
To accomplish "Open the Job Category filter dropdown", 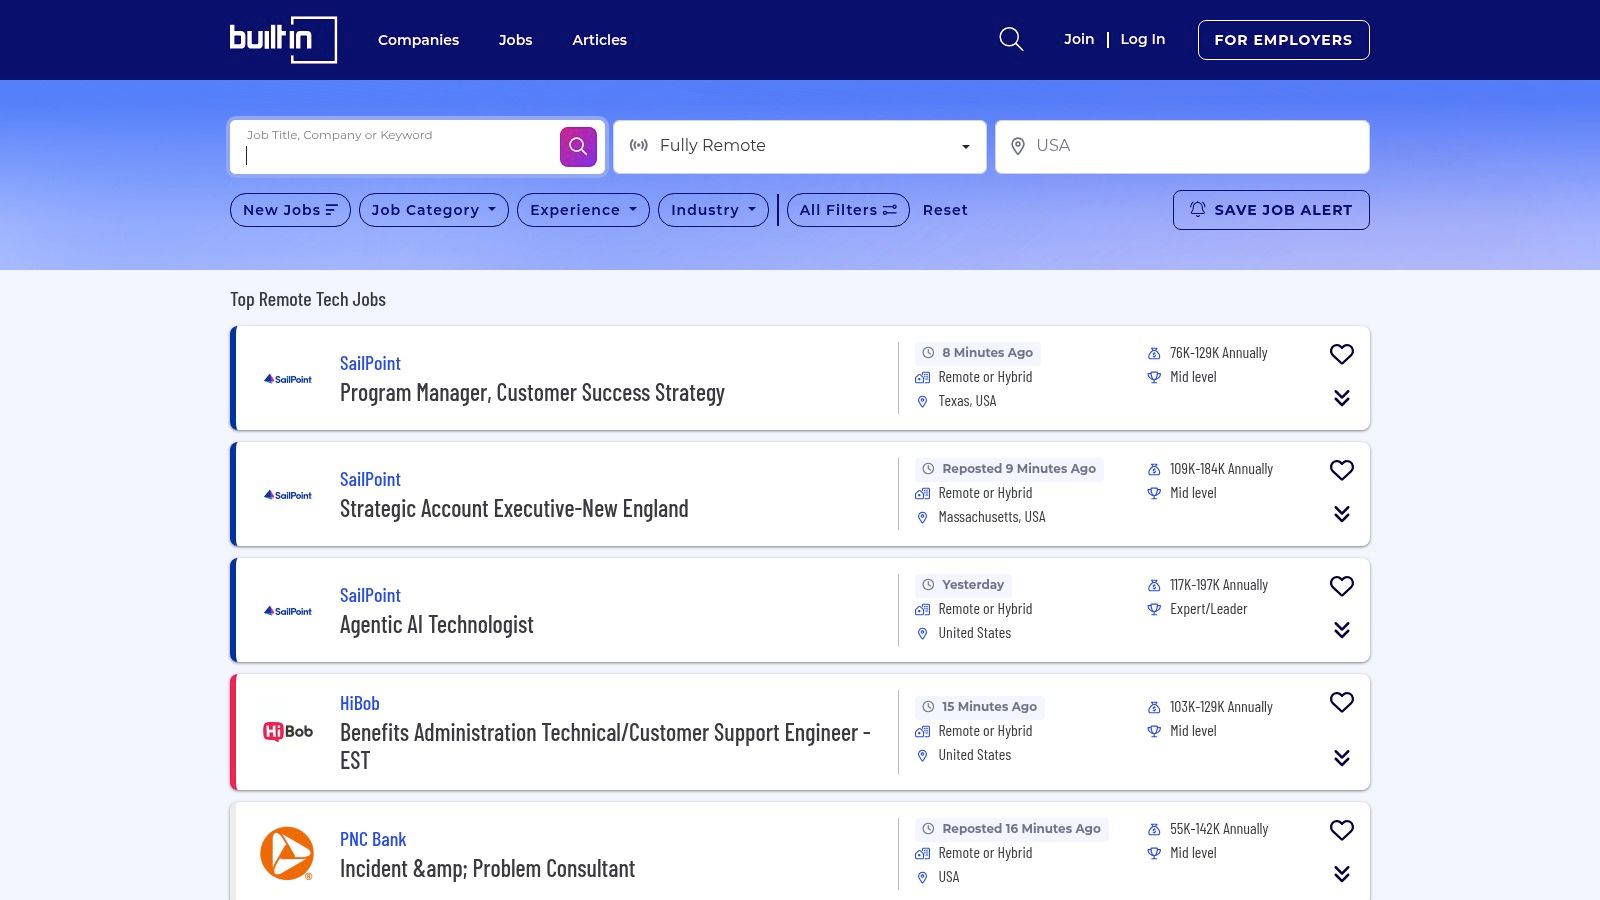I will tap(434, 210).
